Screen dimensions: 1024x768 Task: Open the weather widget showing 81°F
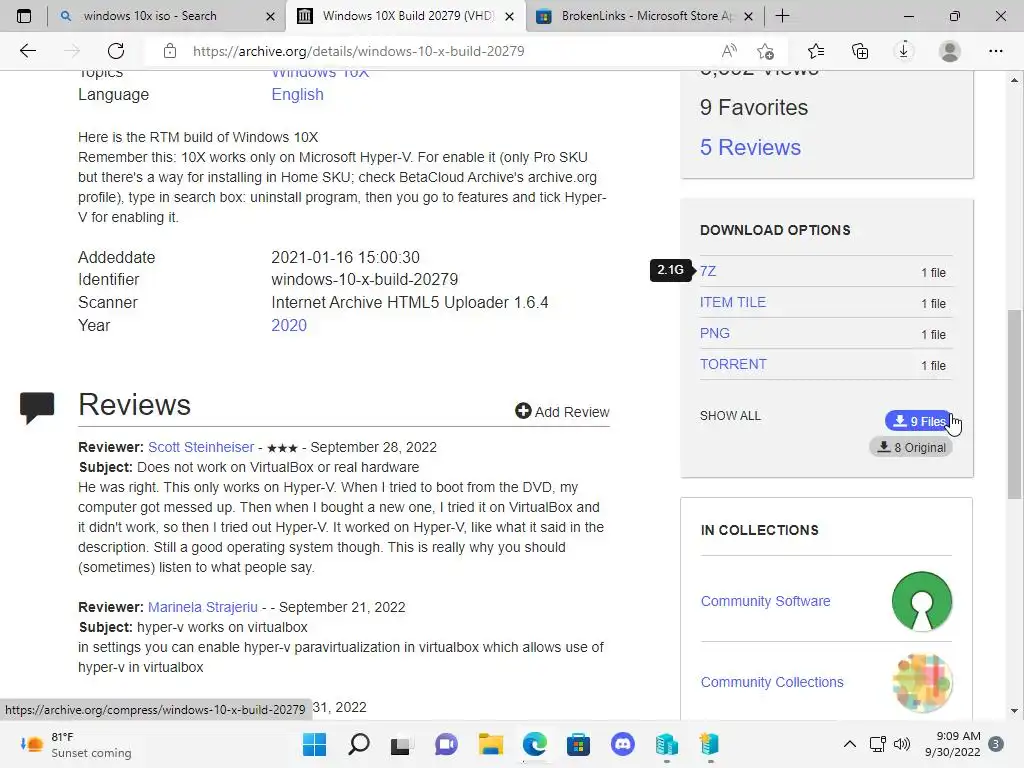76,744
